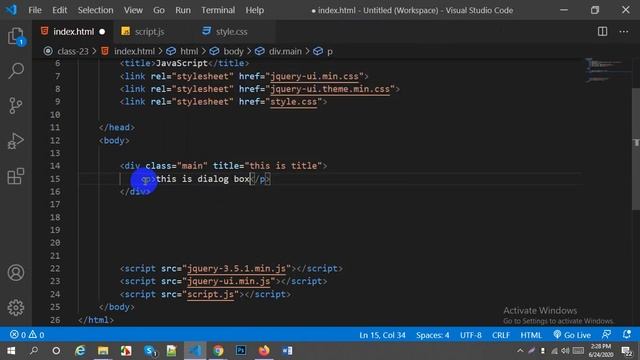This screenshot has height=360, width=640.
Task: Split the editor to the right
Action: (x=602, y=31)
